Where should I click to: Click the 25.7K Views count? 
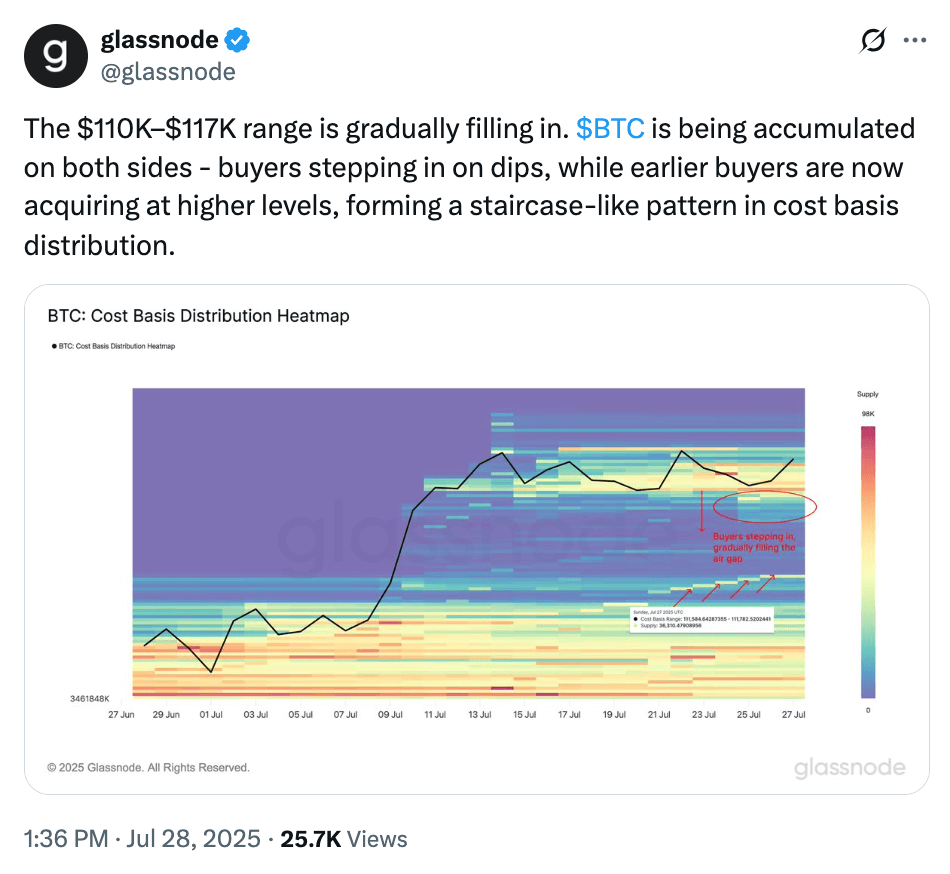point(344,838)
